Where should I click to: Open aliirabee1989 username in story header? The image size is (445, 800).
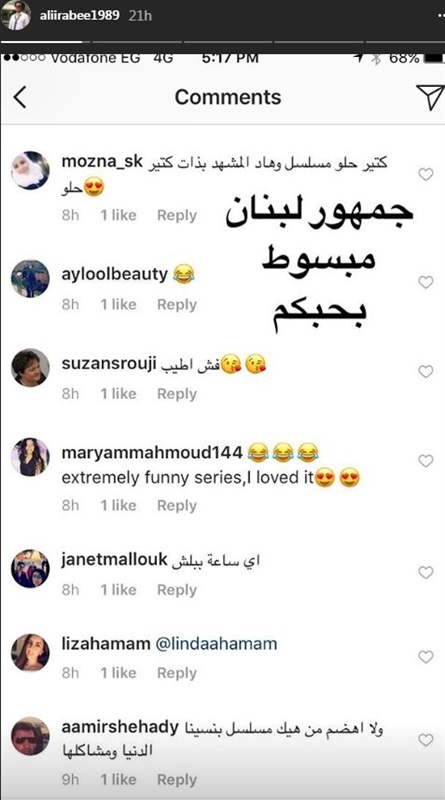point(80,15)
